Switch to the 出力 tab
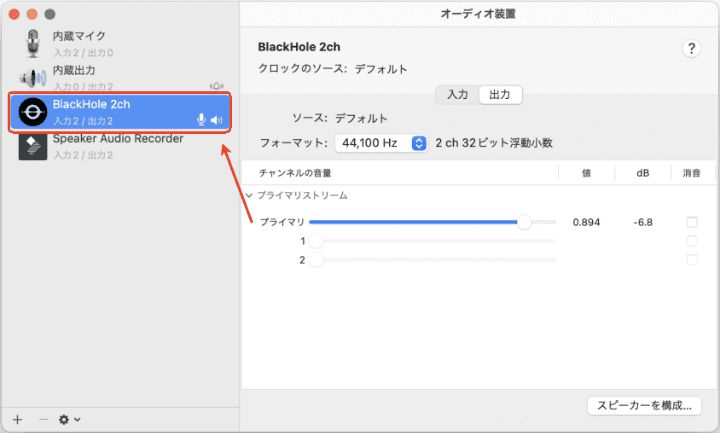Screen dimensions: 720x433 500,95
